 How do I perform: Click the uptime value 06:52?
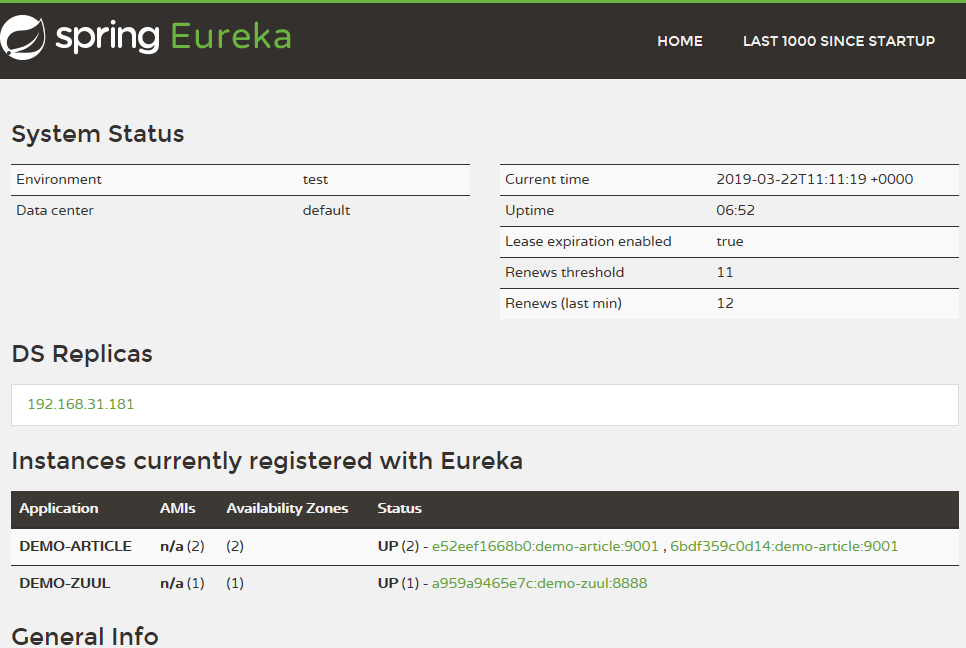click(736, 211)
